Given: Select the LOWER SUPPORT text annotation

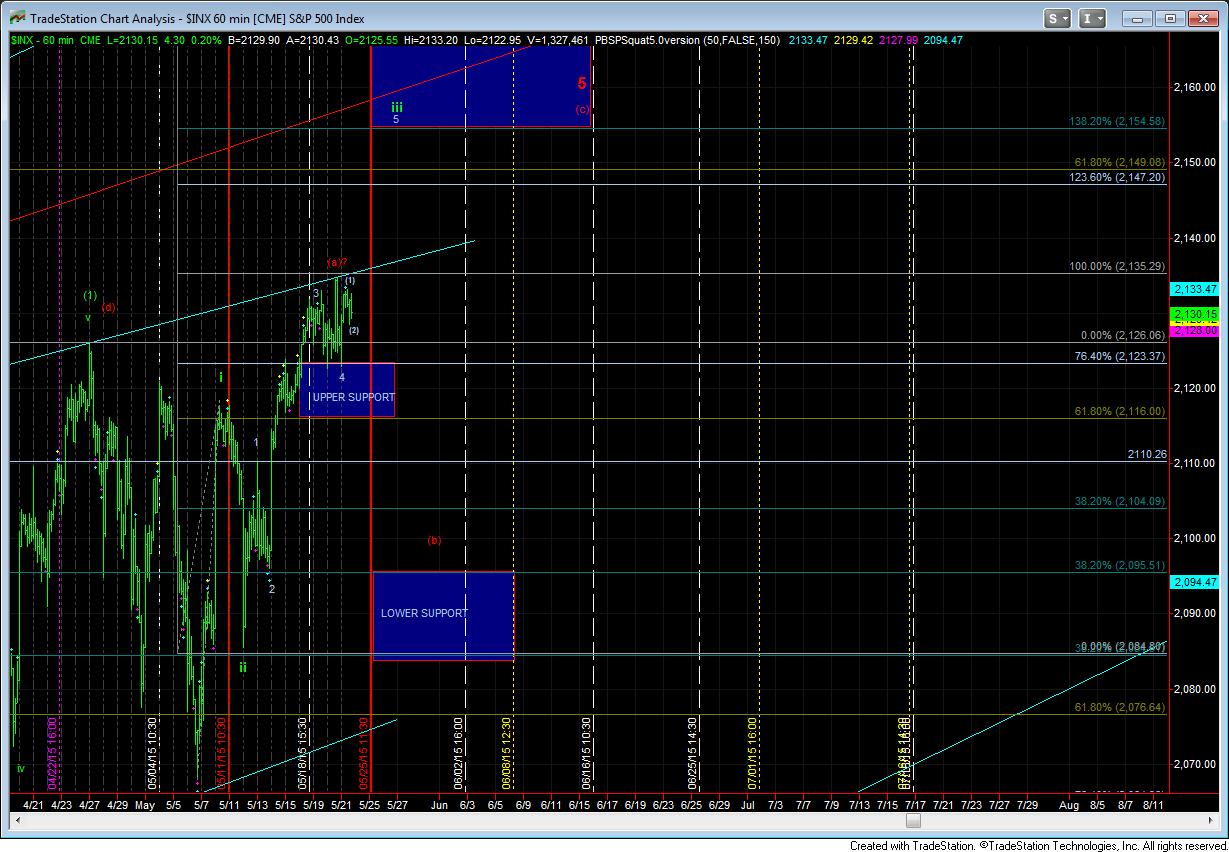Looking at the screenshot, I should pos(424,613).
